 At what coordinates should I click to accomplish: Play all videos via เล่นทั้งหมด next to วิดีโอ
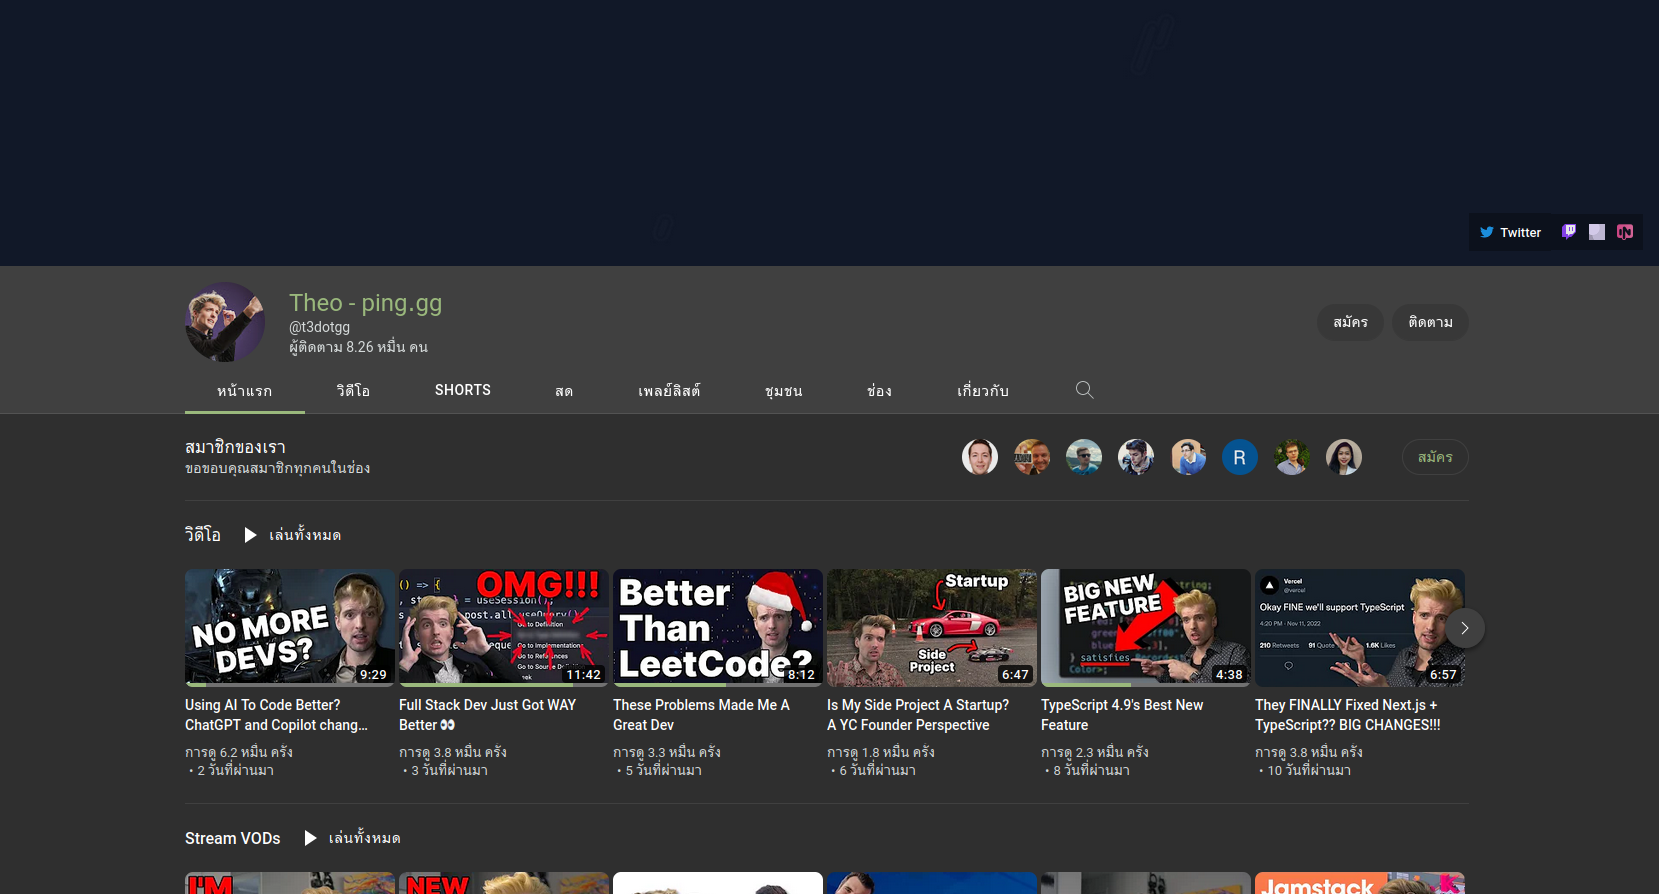(x=294, y=535)
